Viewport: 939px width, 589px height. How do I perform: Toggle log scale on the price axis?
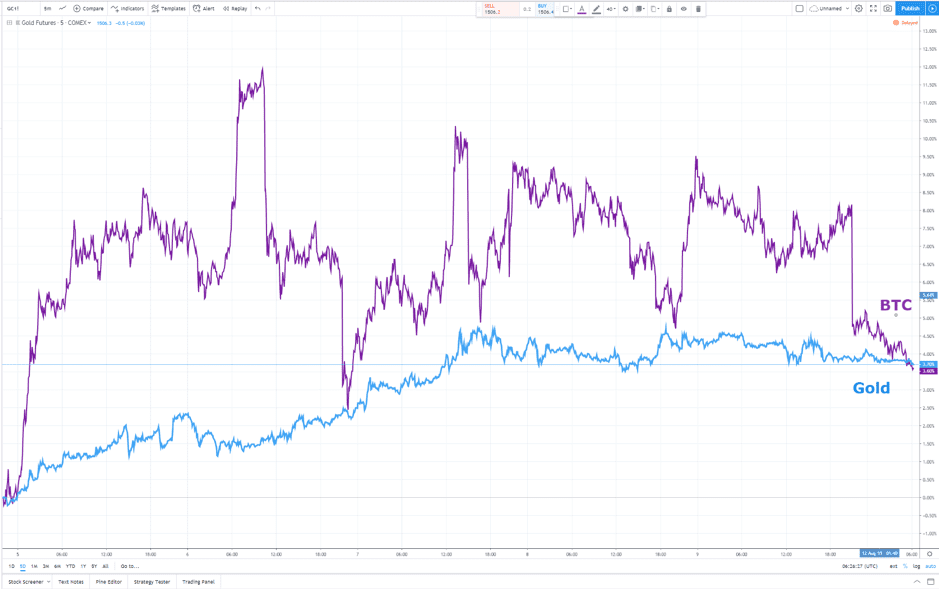click(x=916, y=566)
